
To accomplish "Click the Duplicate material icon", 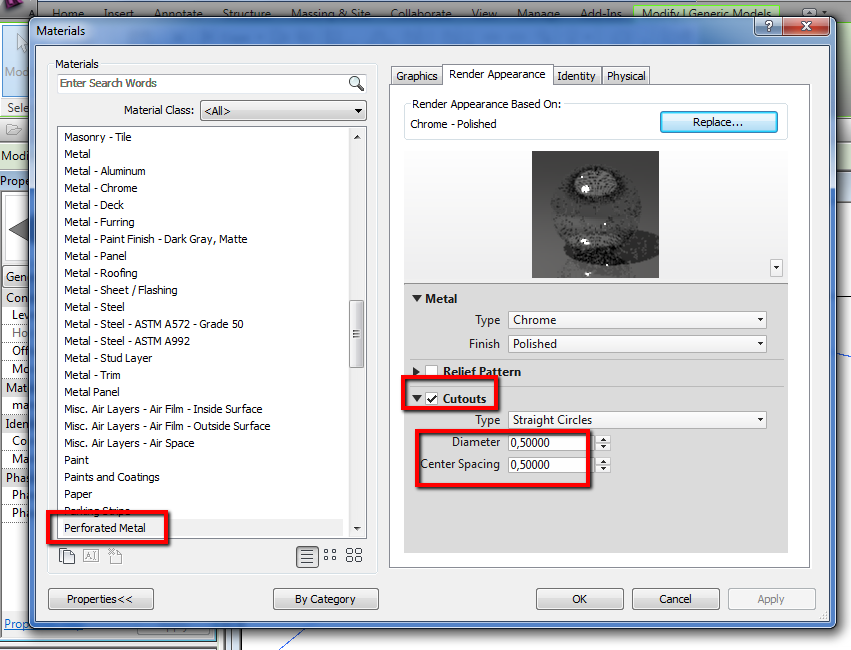I will (x=67, y=556).
